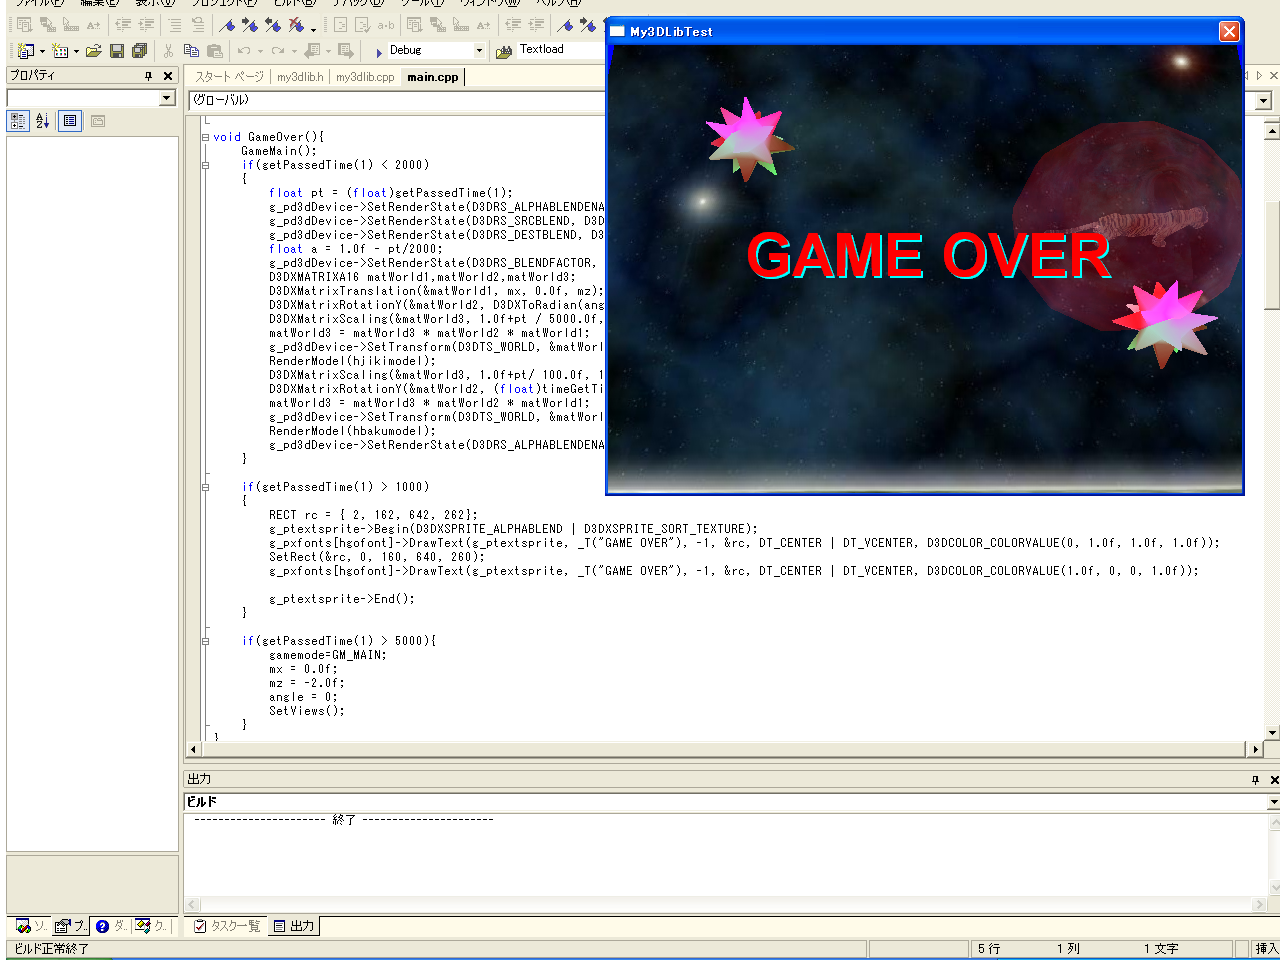Click the Save All icon
The height and width of the screenshot is (960, 1280).
(139, 50)
